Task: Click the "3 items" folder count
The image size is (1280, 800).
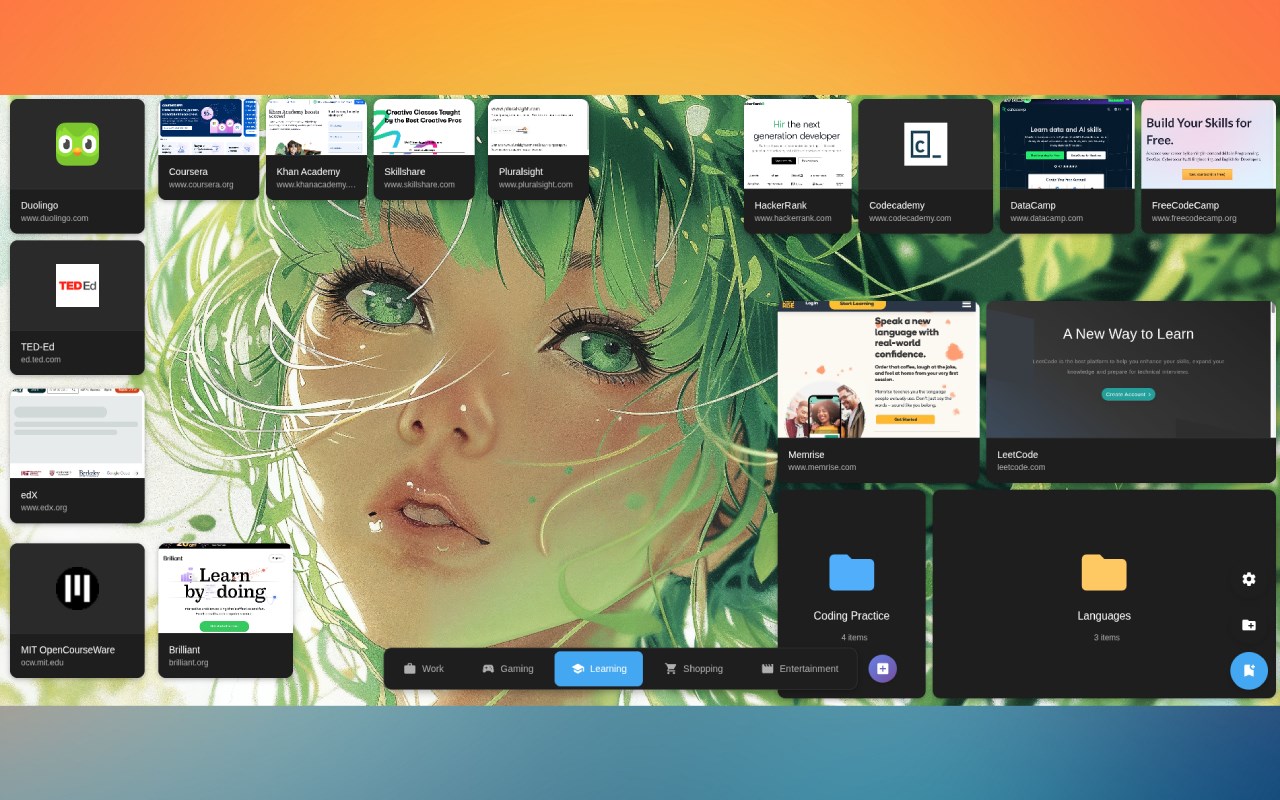Action: tap(1106, 637)
